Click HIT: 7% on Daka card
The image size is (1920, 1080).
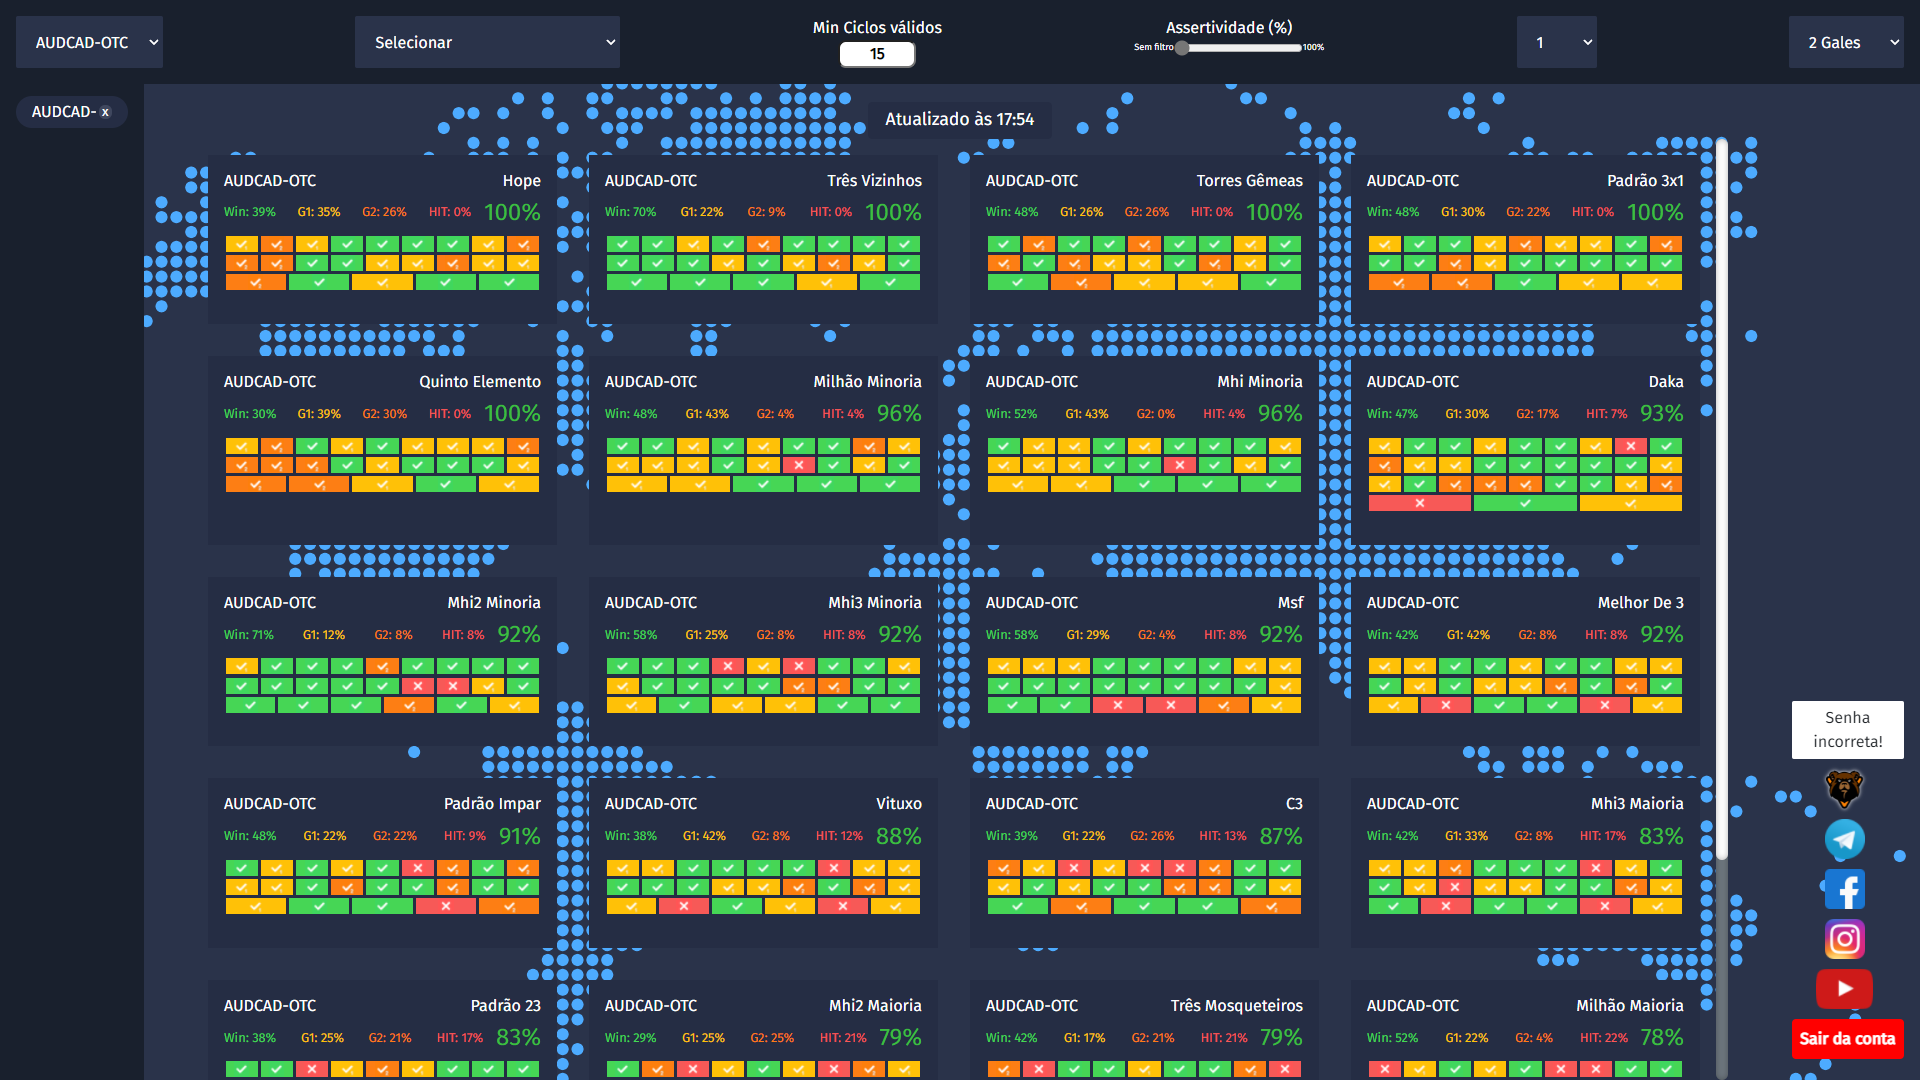coord(1606,413)
